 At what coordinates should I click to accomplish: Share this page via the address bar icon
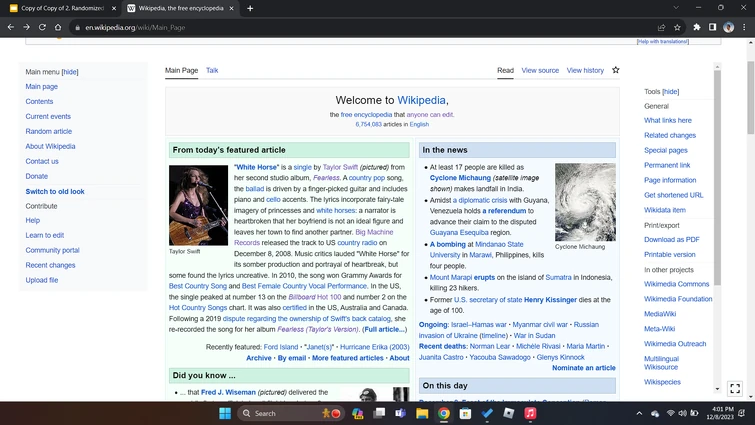click(661, 27)
